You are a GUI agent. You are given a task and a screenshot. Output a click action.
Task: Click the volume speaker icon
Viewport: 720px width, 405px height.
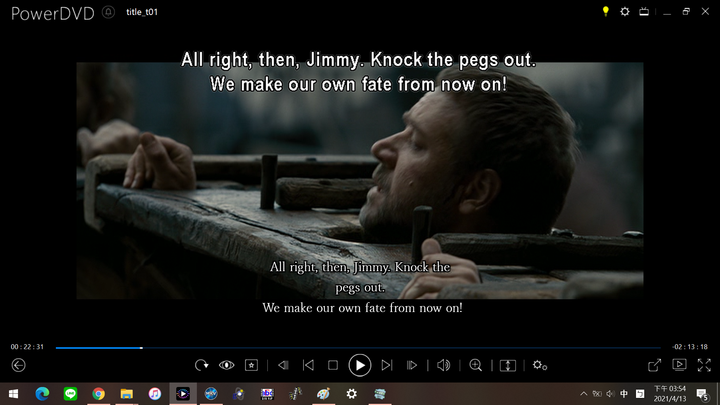click(443, 365)
